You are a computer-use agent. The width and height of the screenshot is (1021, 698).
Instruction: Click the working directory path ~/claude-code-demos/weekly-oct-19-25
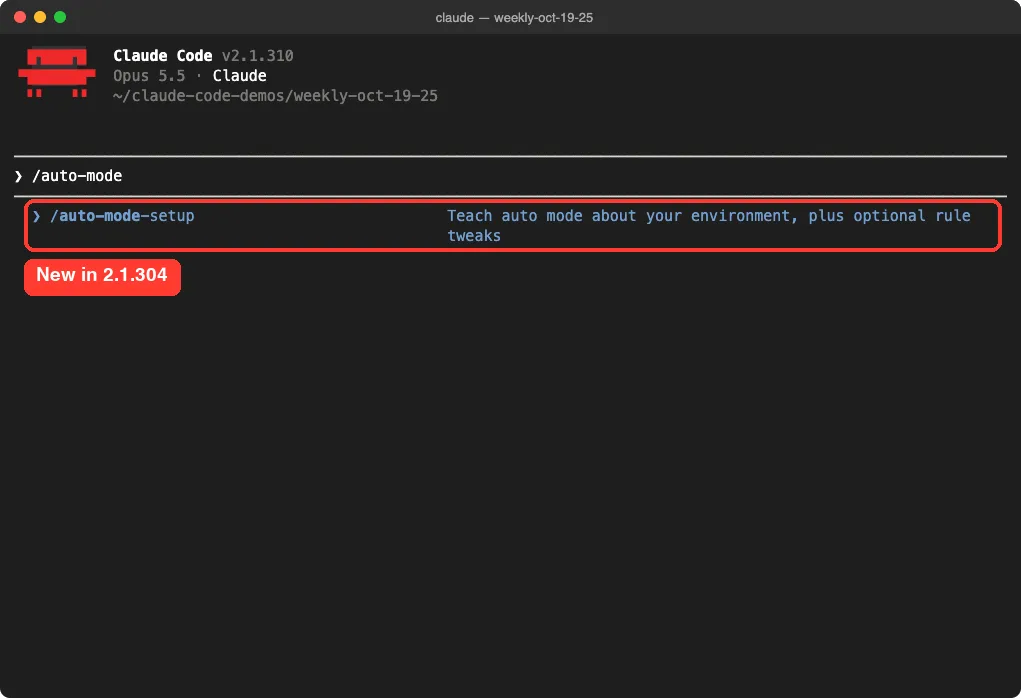point(275,96)
